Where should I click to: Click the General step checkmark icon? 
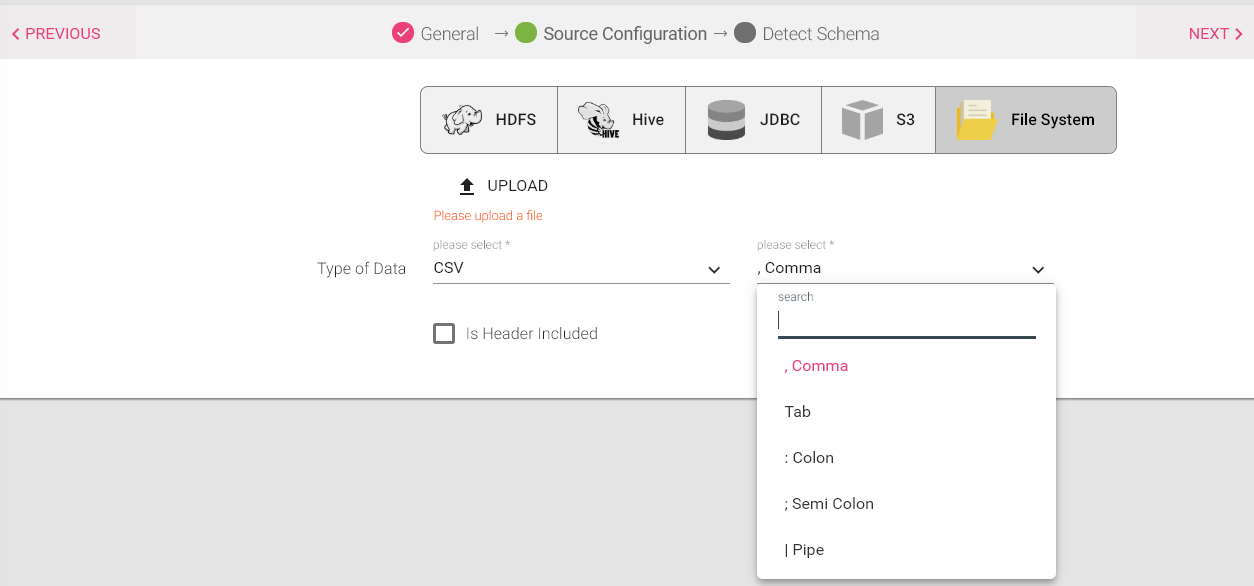click(x=403, y=33)
